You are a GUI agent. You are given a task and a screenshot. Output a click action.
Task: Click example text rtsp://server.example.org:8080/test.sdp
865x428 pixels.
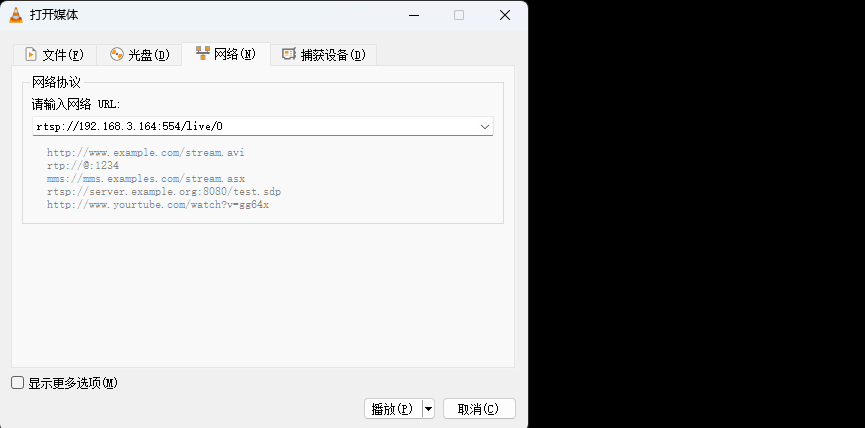[164, 192]
